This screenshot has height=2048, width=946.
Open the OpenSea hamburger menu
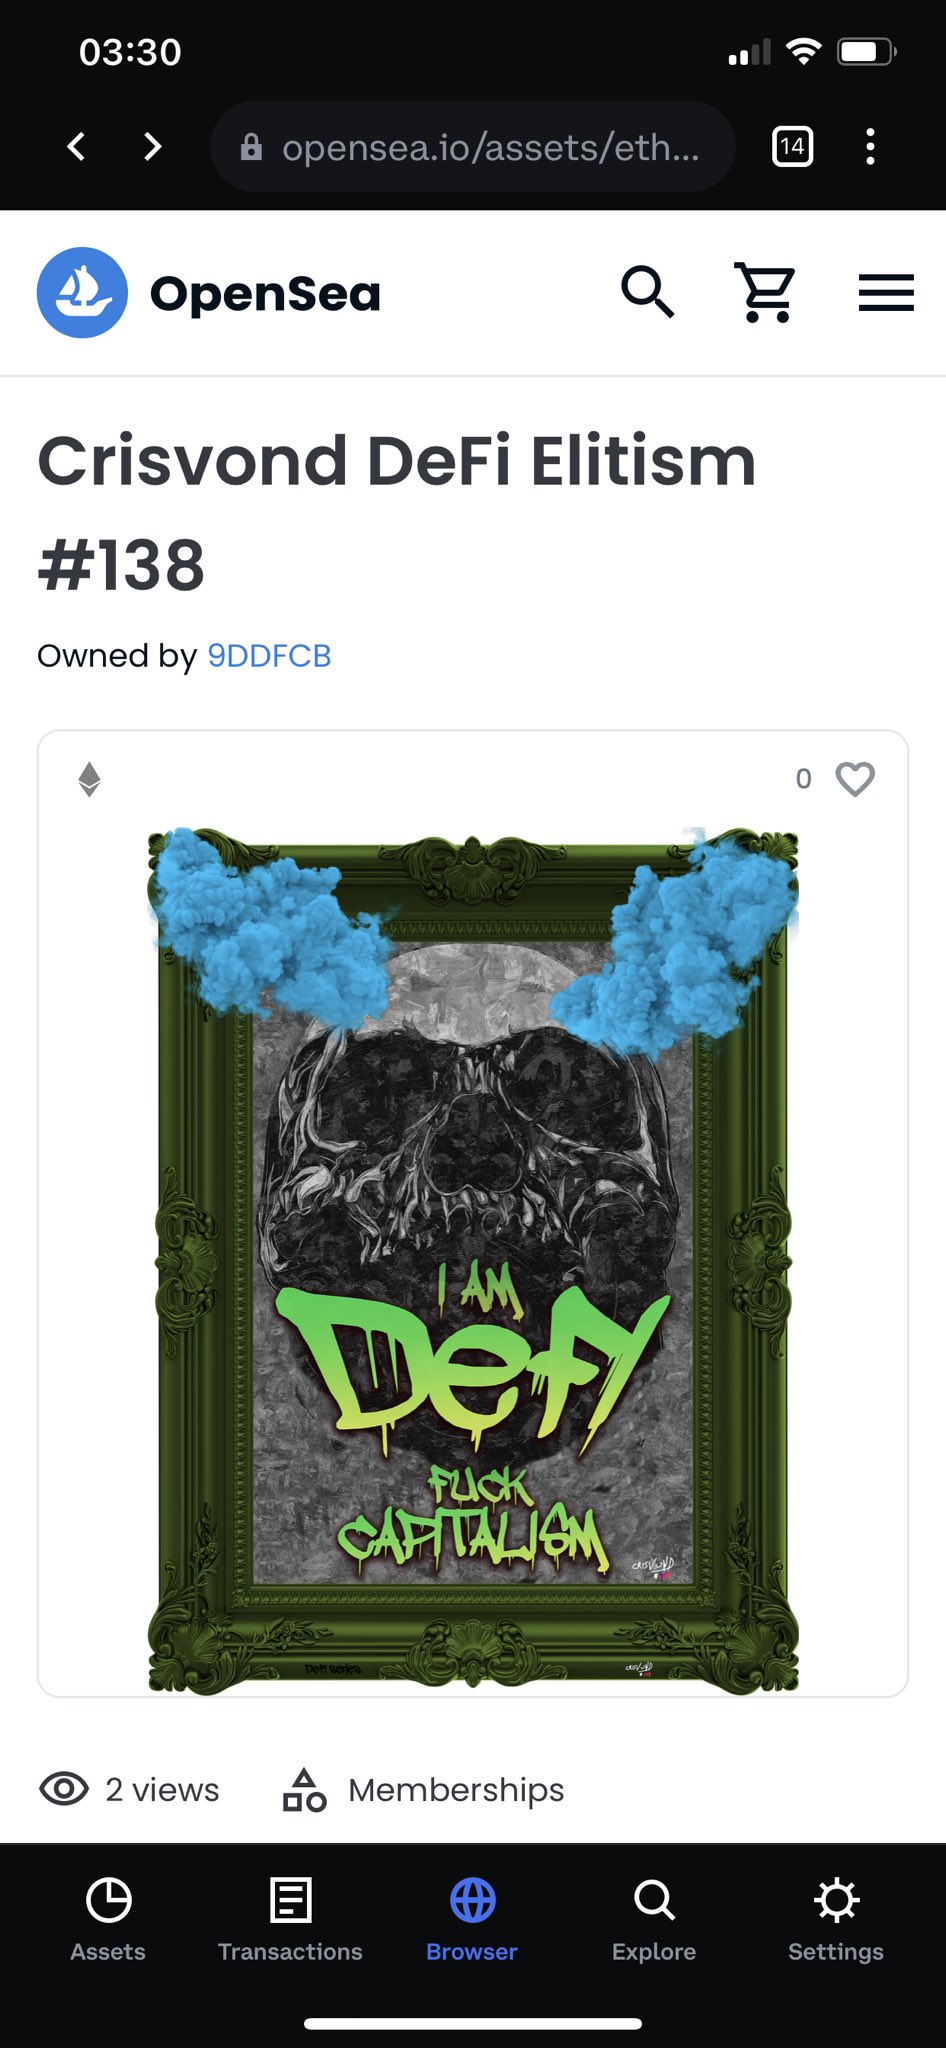coord(886,293)
